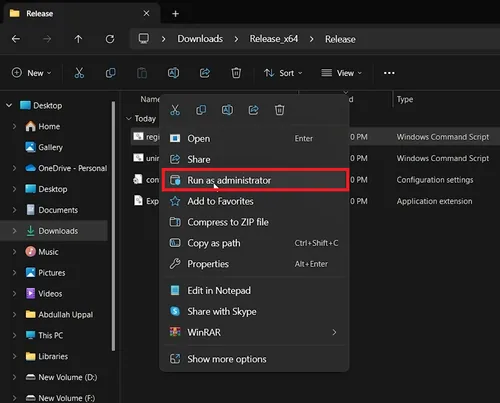The height and width of the screenshot is (403, 500).
Task: Expand the This PC tree node
Action: click(x=14, y=335)
